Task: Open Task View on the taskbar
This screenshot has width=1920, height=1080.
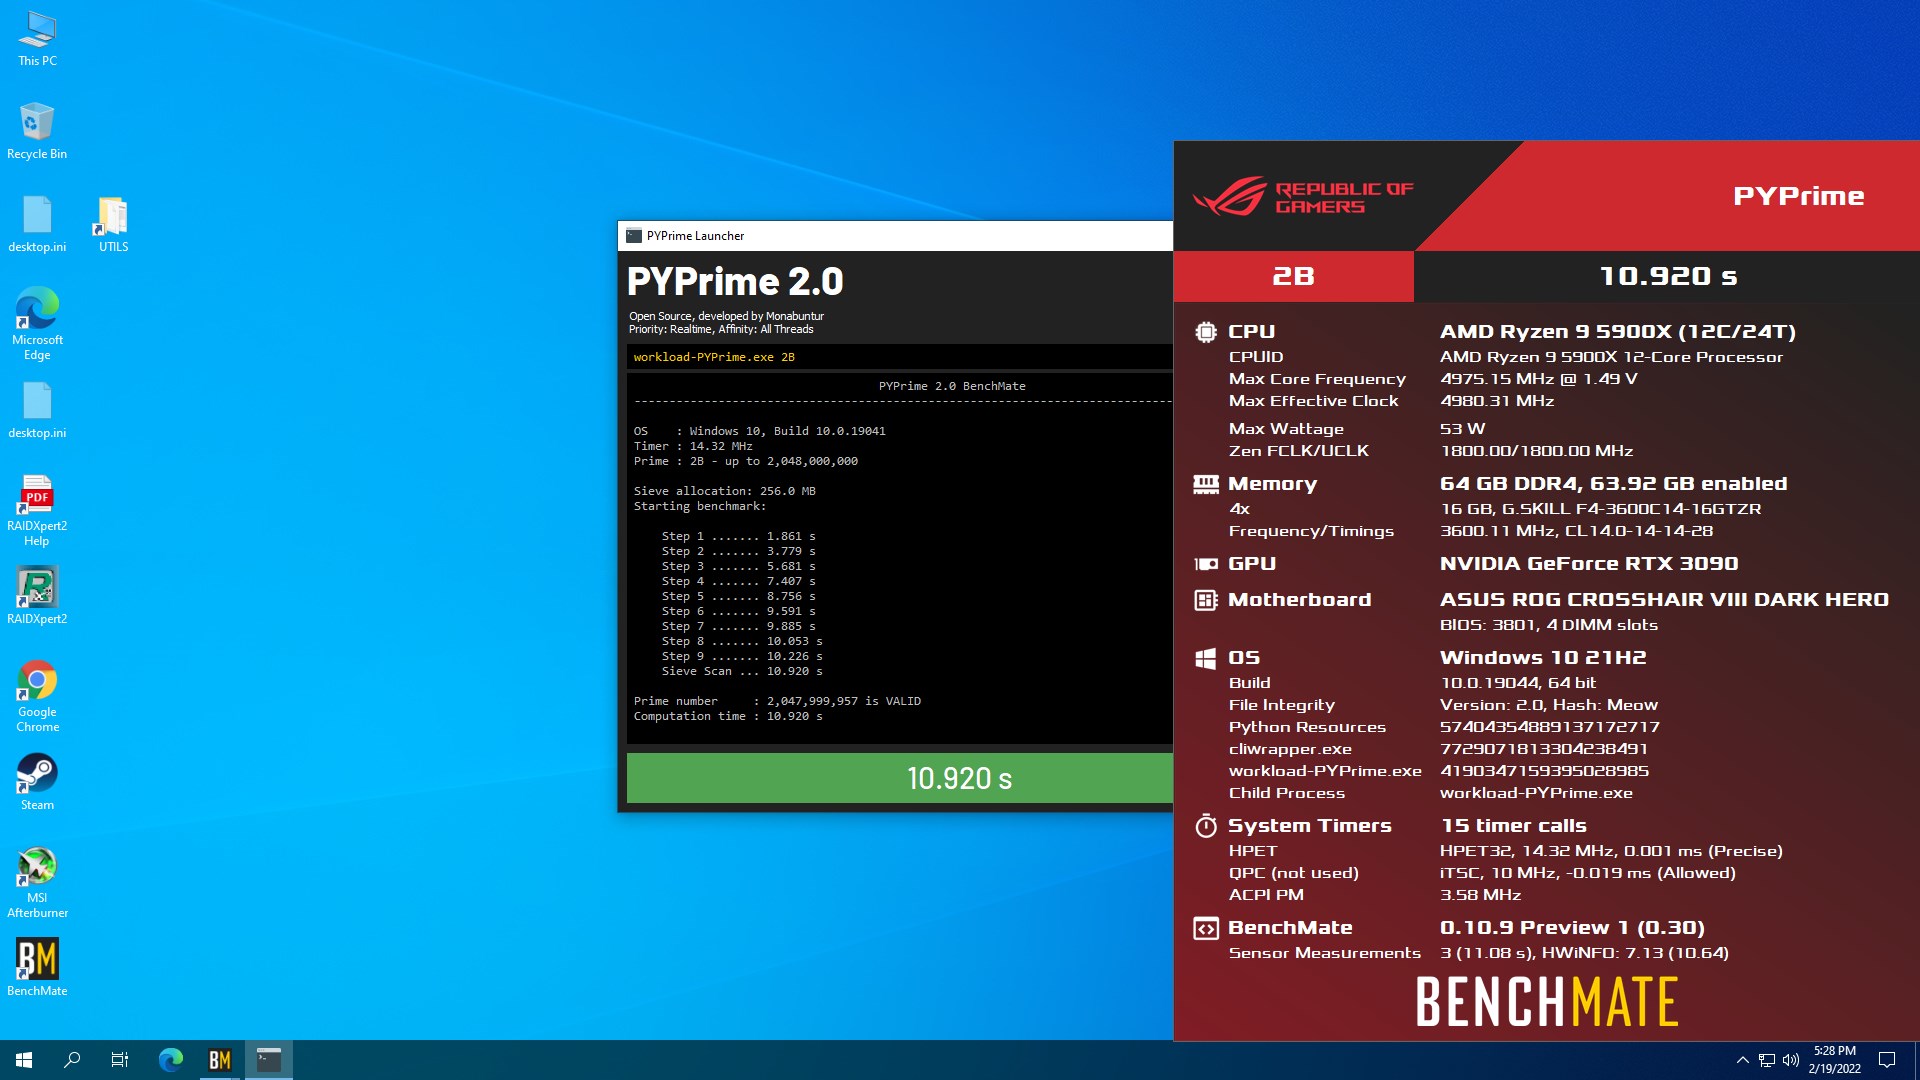Action: coord(120,1060)
